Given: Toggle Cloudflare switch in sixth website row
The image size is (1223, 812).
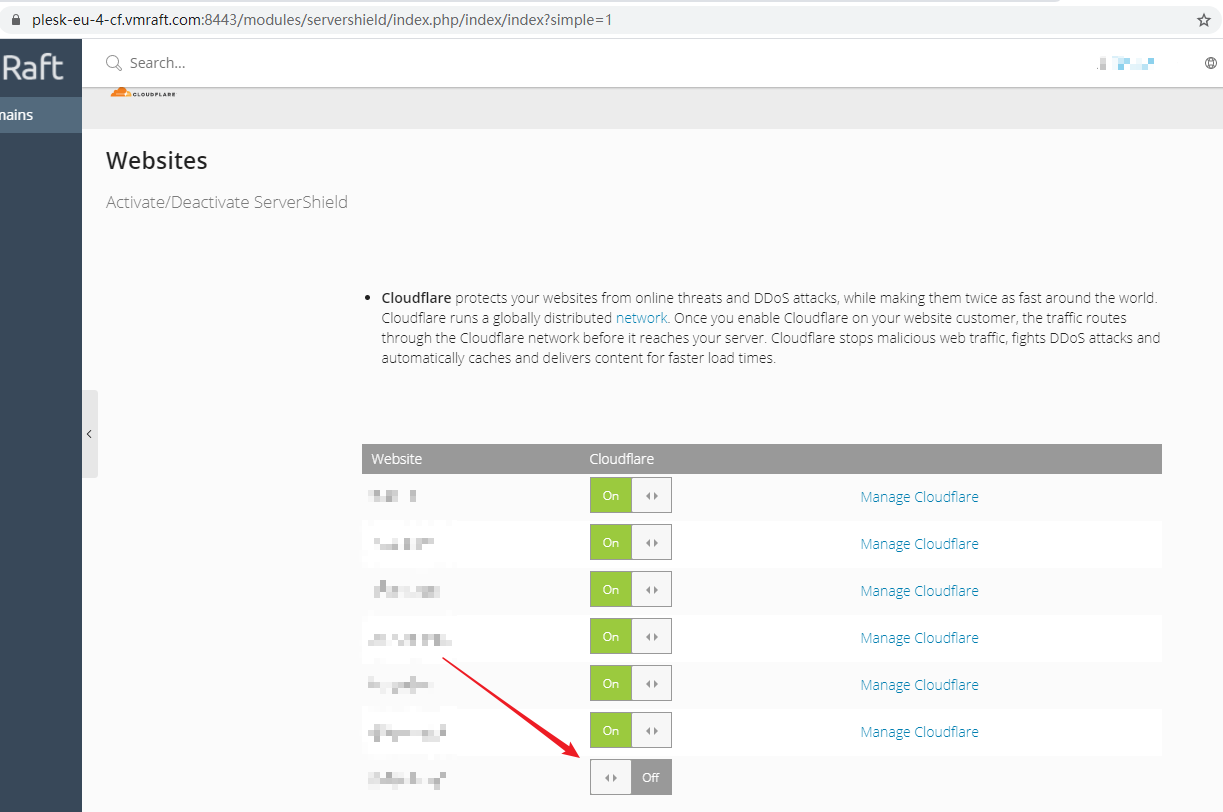Looking at the screenshot, I should (x=631, y=730).
